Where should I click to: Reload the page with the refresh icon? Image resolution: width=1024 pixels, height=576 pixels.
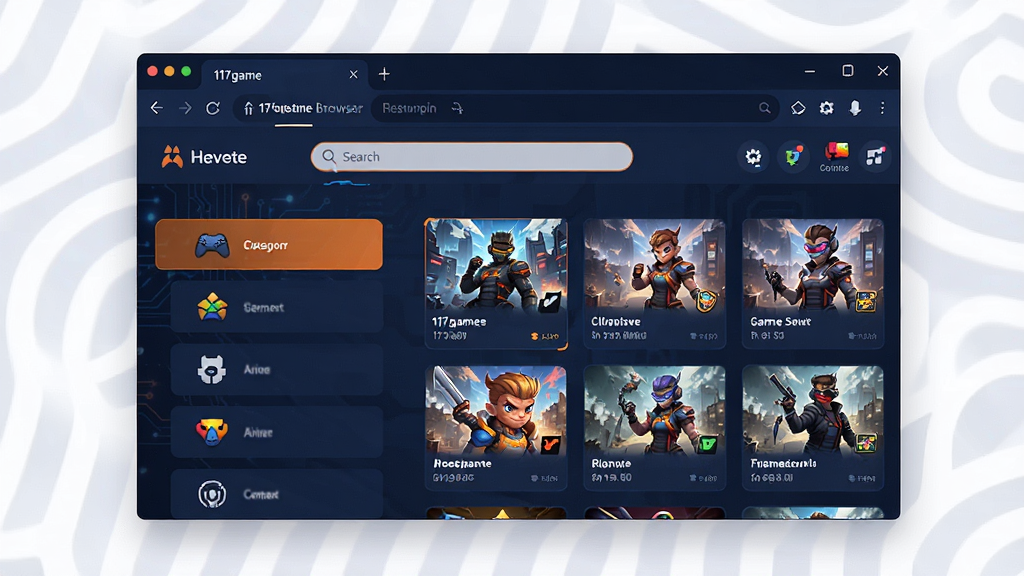pos(213,108)
